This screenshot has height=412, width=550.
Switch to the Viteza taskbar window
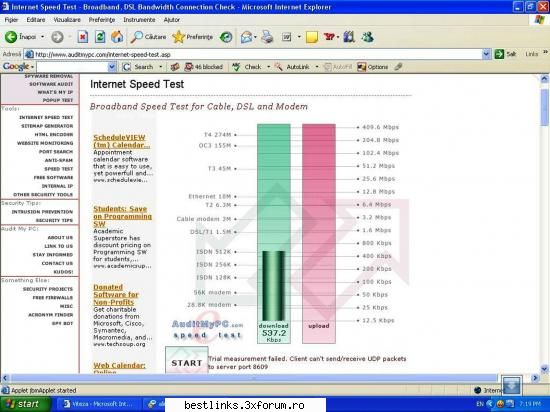pos(98,404)
